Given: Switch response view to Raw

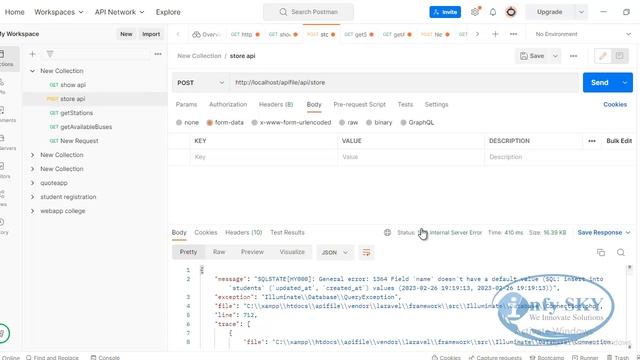Looking at the screenshot, I should point(219,252).
